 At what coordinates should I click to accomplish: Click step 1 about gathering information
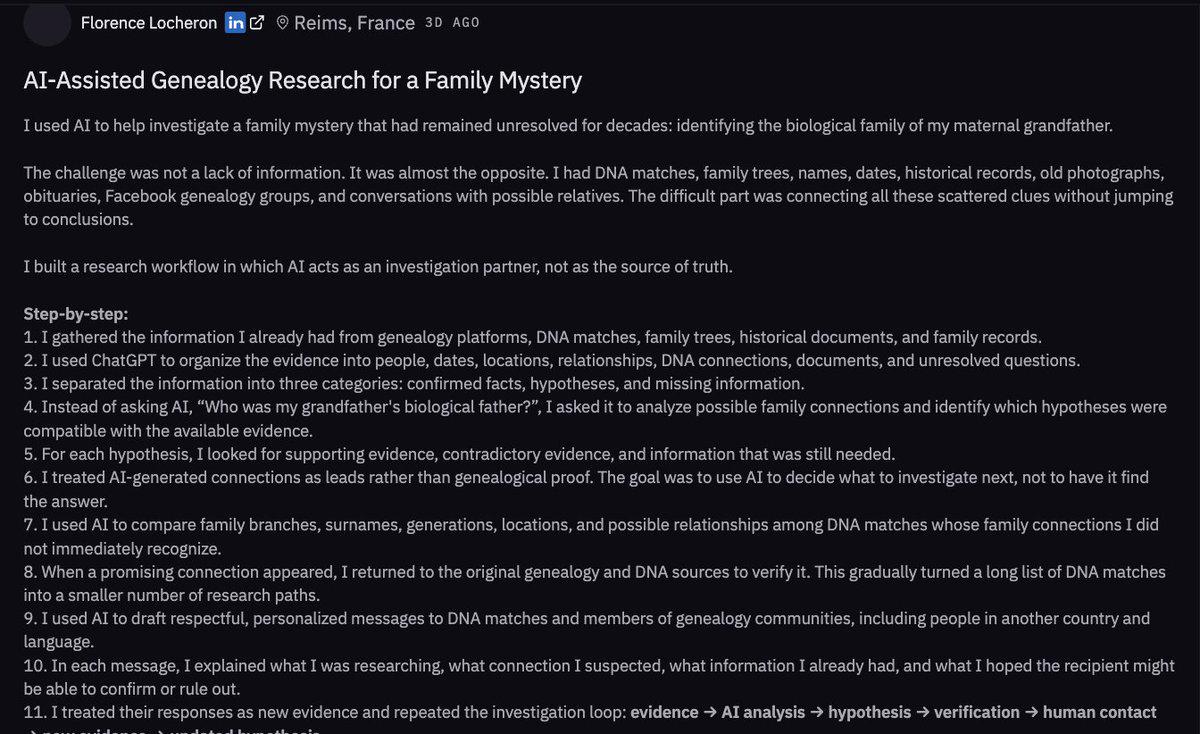coord(533,337)
